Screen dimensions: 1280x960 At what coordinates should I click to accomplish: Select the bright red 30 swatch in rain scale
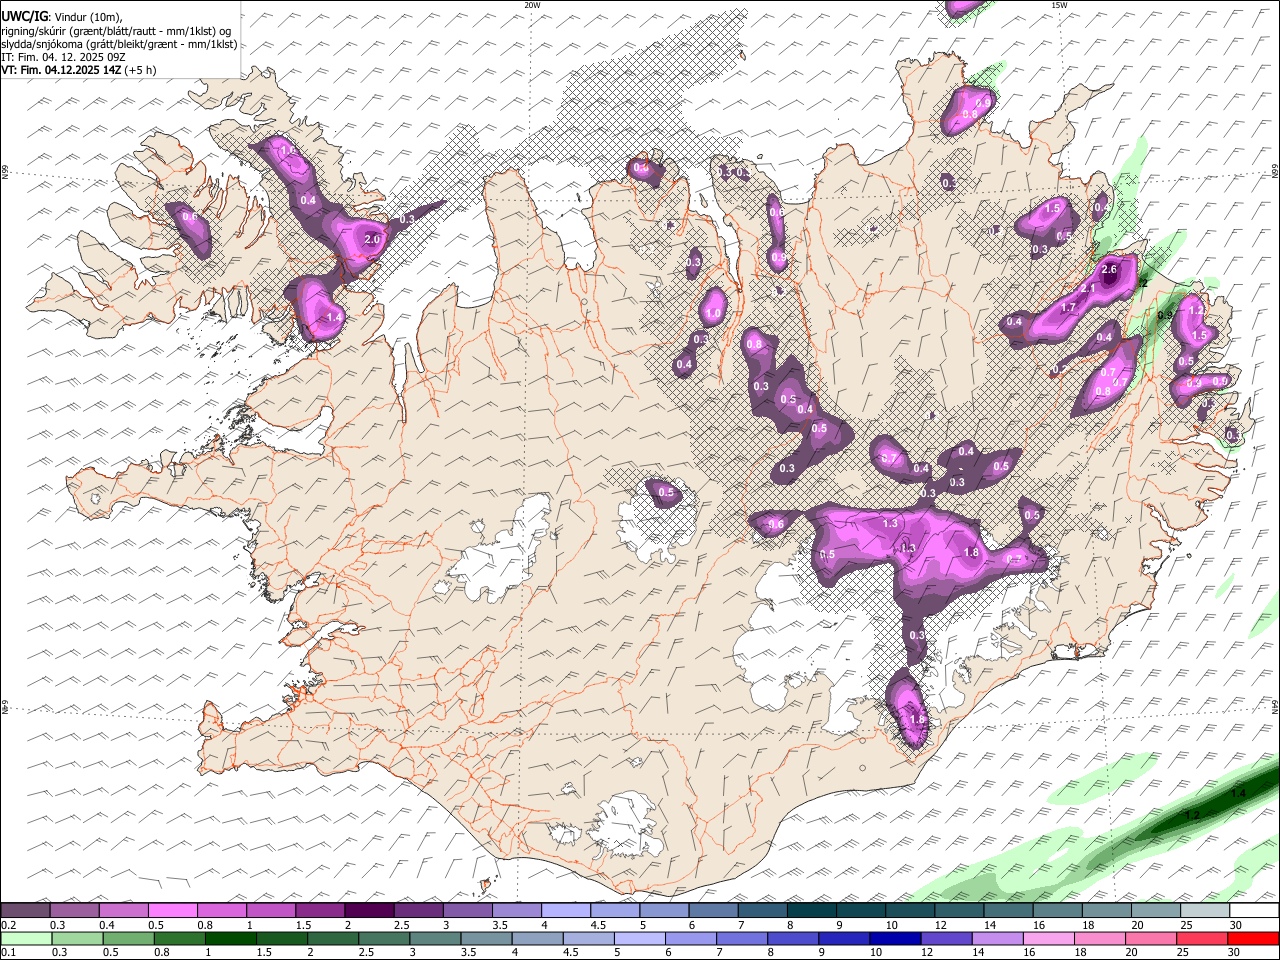(x=1252, y=938)
